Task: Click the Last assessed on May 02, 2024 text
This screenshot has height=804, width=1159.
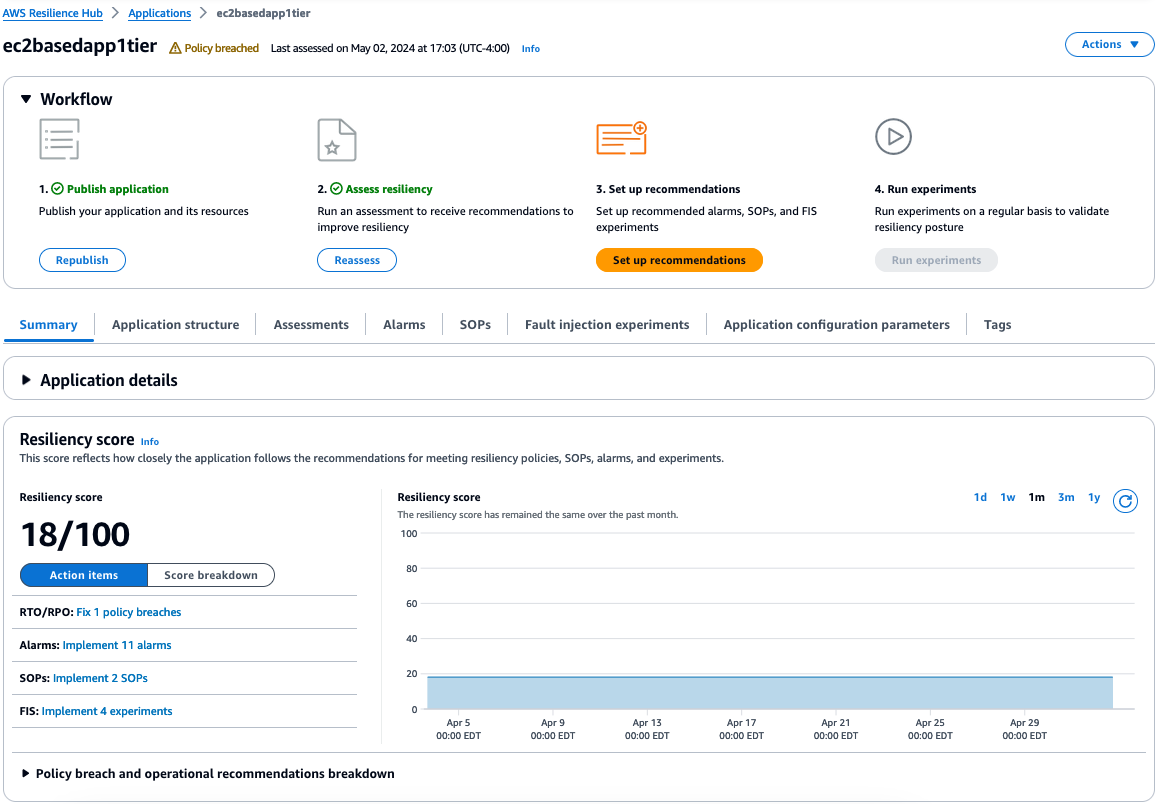Action: tap(390, 48)
